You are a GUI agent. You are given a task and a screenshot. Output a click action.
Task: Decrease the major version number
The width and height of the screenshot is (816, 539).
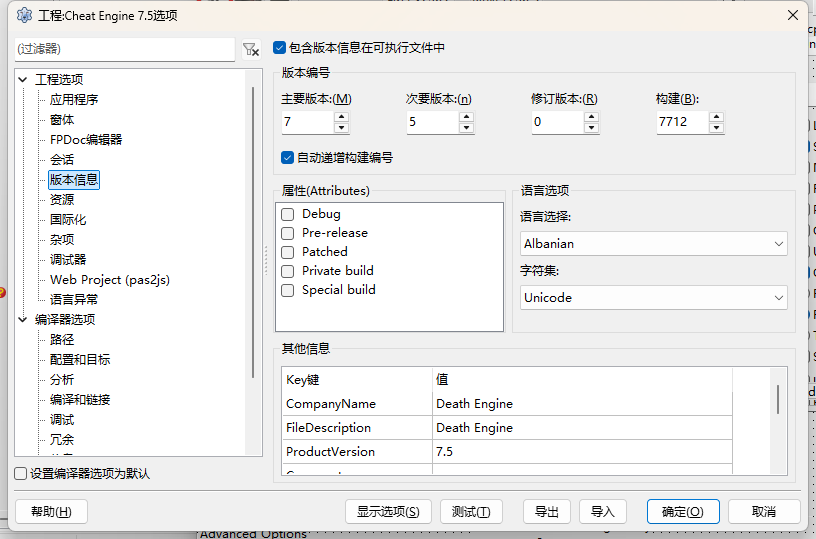point(341,127)
